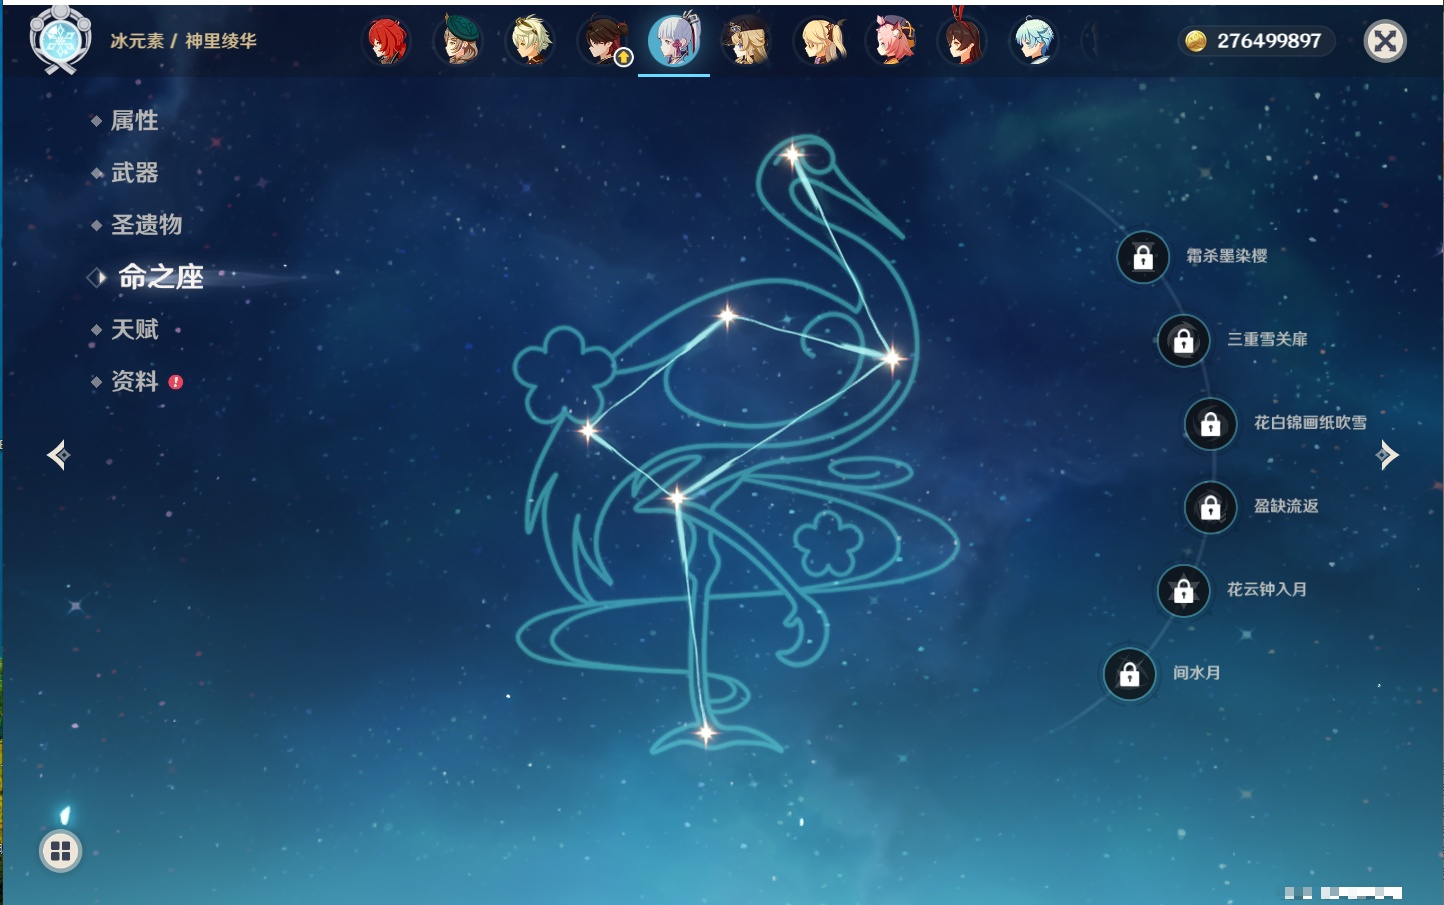
Task: Go to next character with right arrow
Action: coord(1387,456)
